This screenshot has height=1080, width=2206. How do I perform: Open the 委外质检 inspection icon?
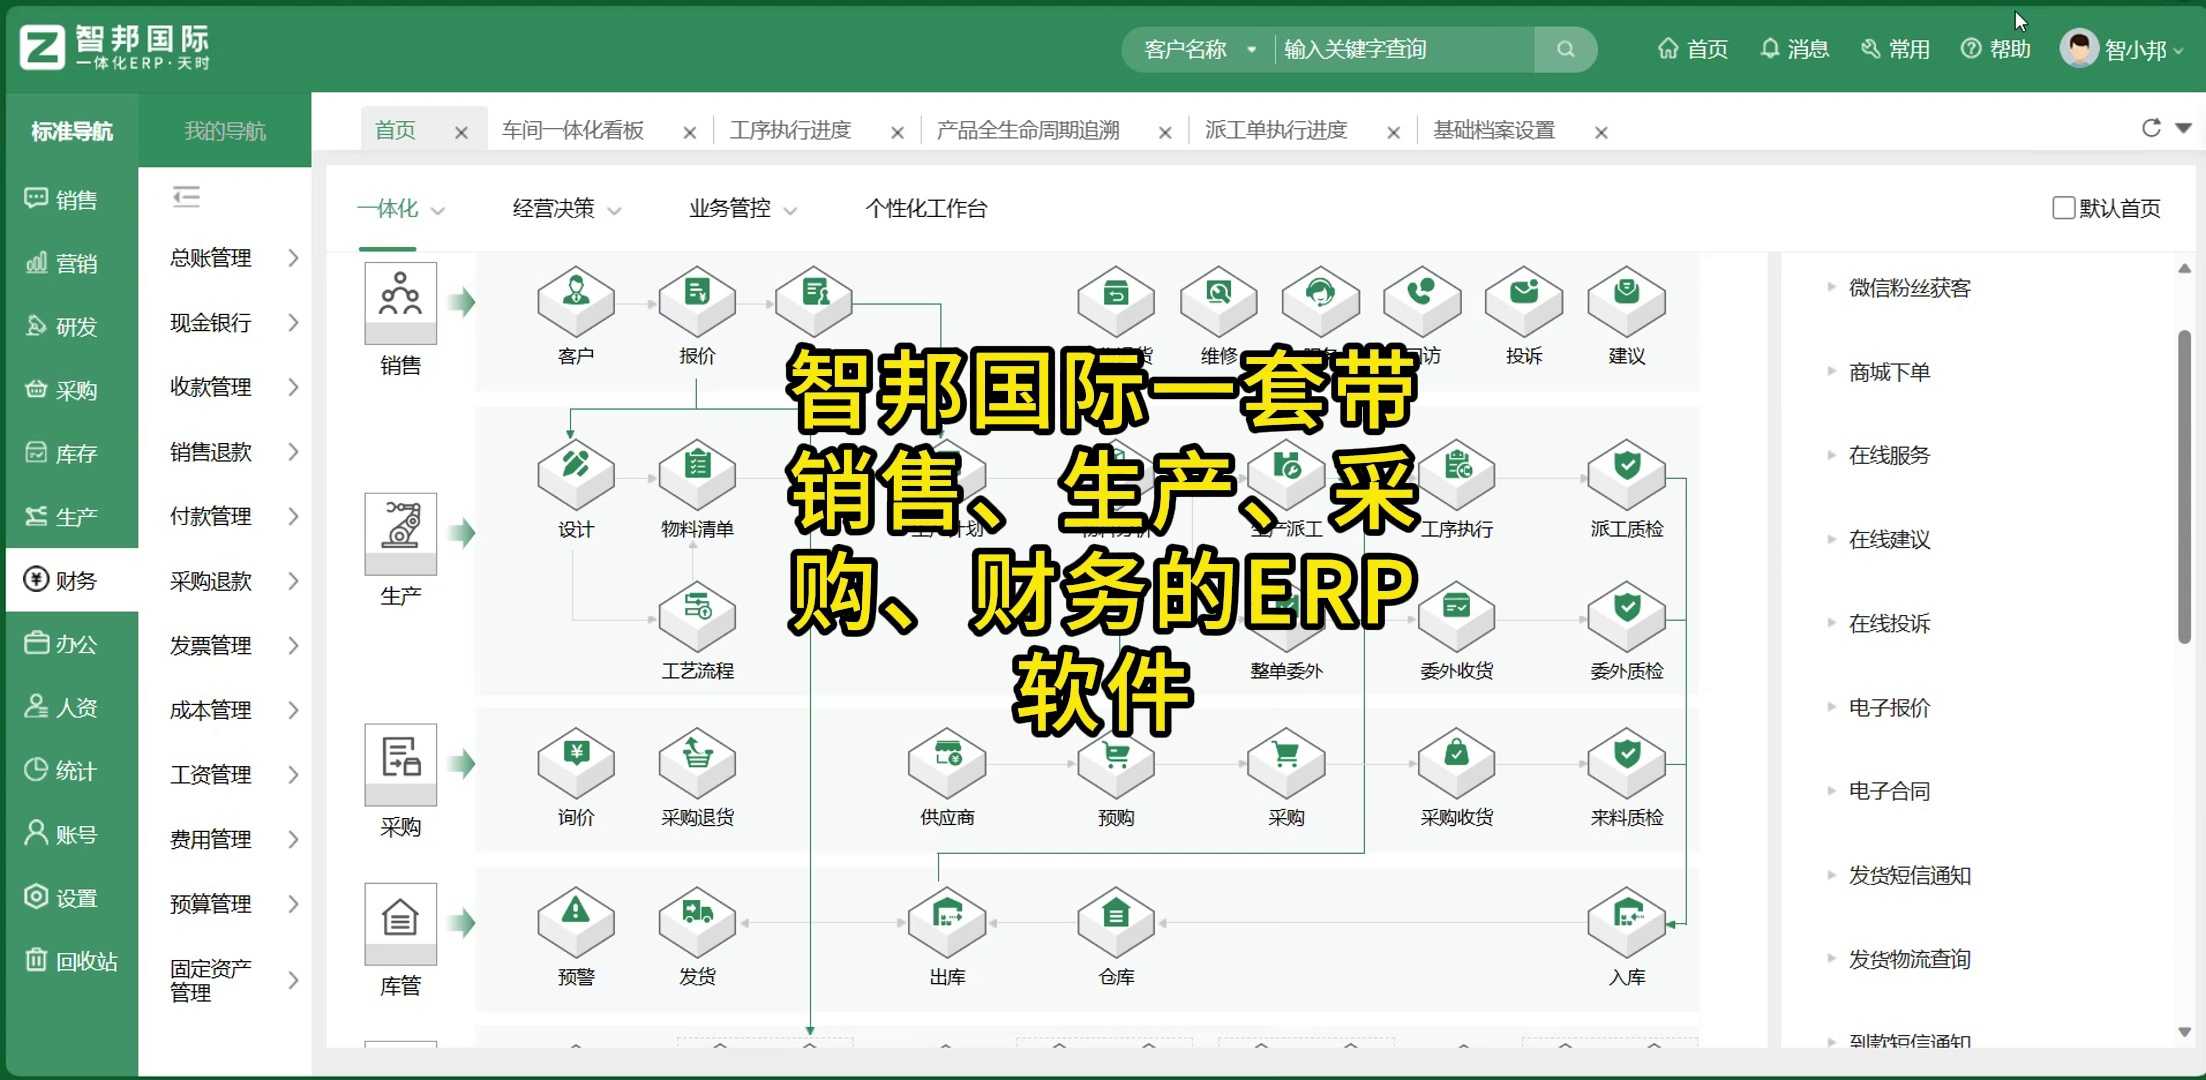coord(1626,616)
